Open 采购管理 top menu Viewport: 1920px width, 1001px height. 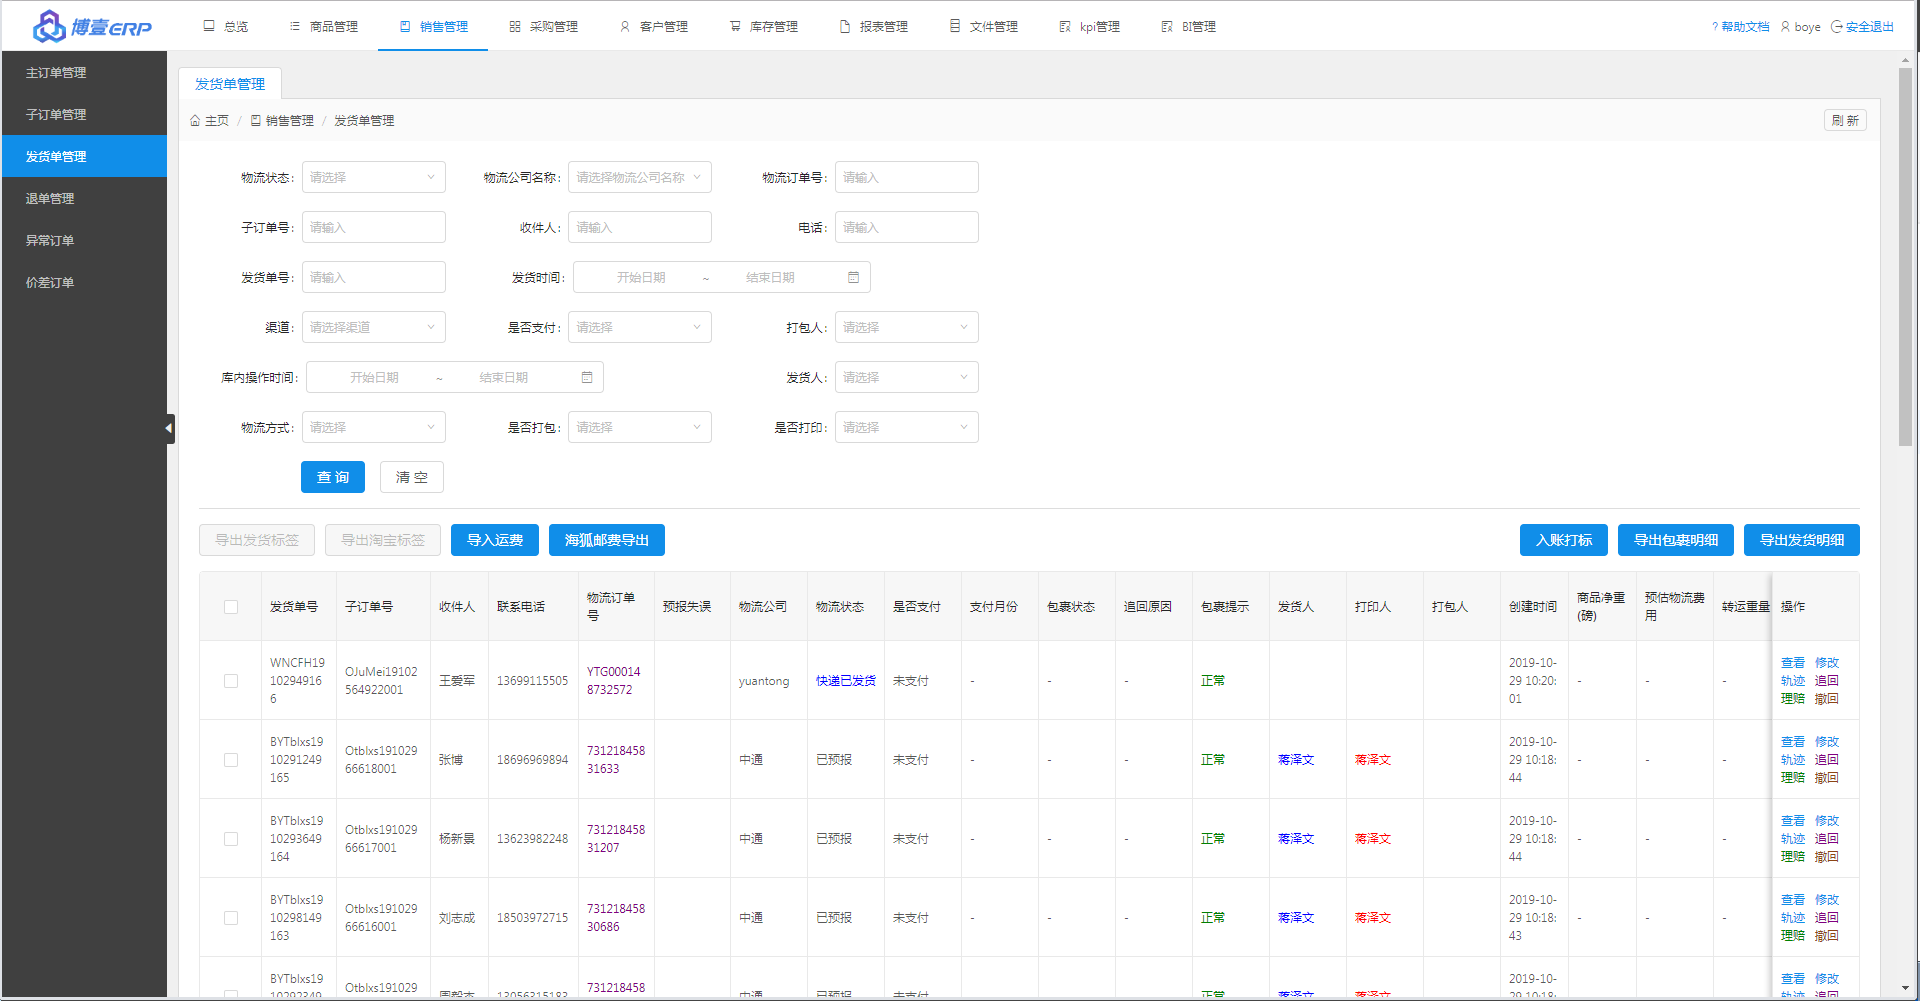click(543, 27)
